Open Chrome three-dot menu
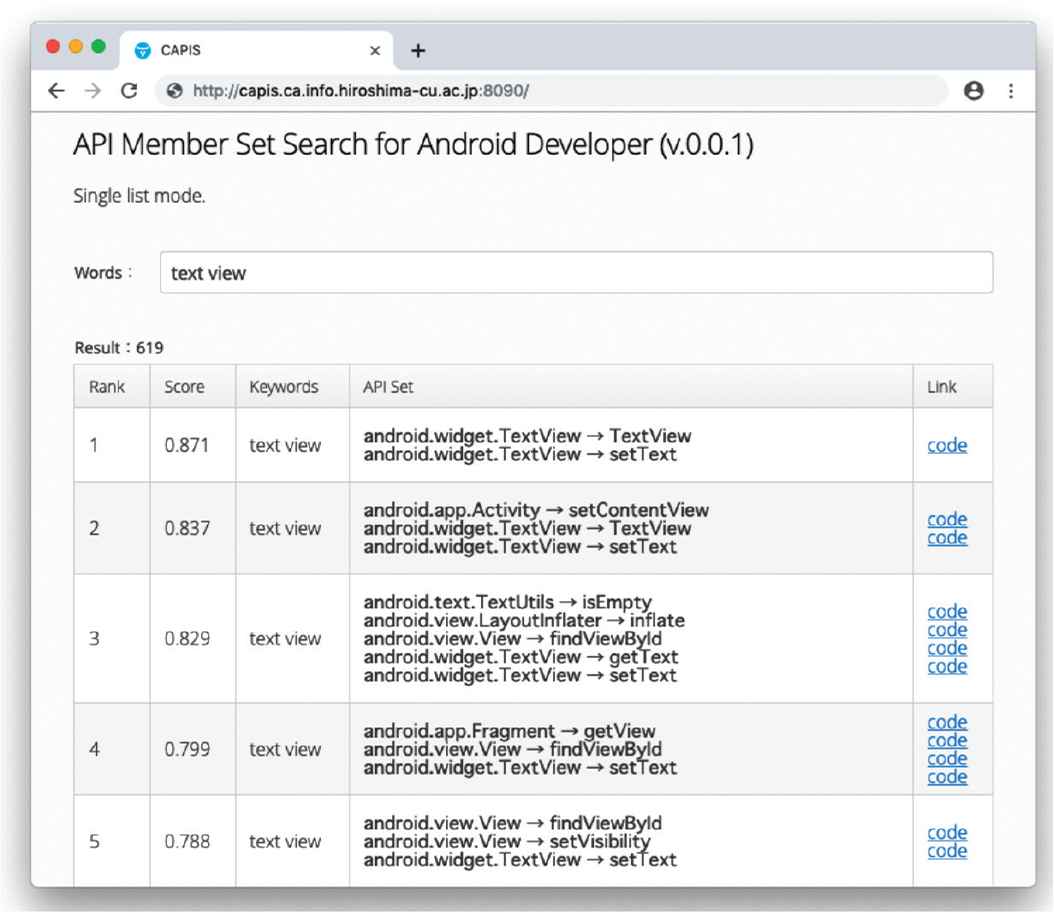Viewport: 1054px width, 912px height. 1011,91
